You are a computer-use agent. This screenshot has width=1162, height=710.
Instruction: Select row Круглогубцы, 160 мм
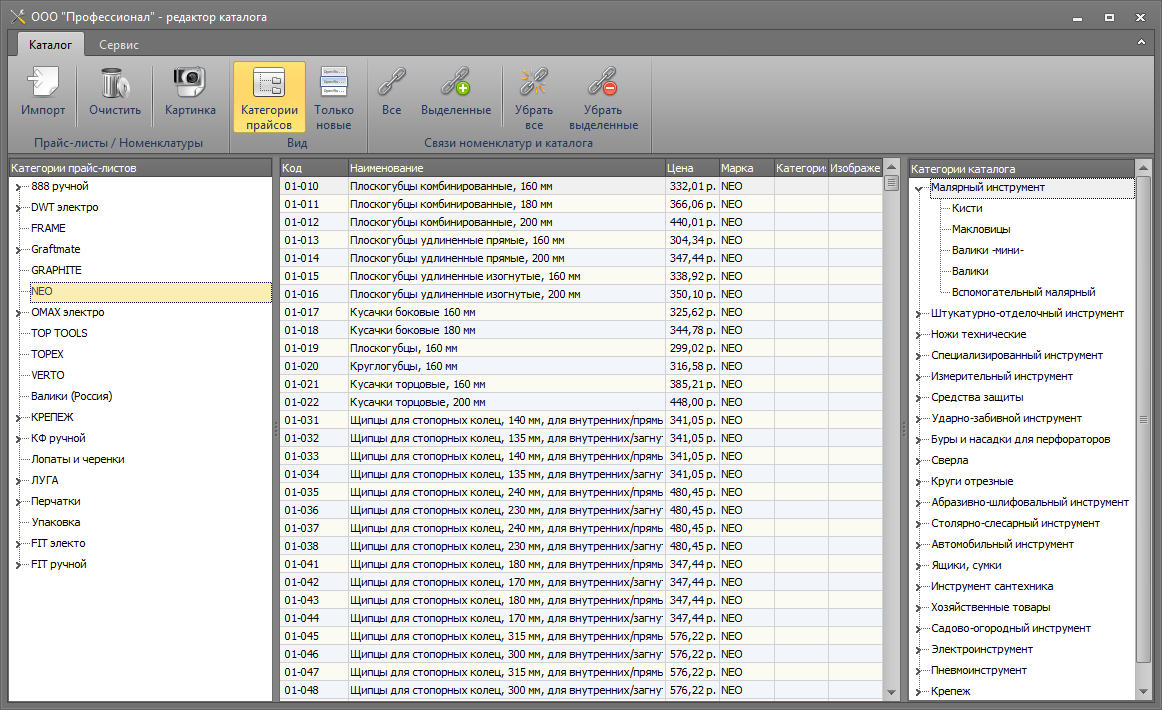(x=581, y=366)
